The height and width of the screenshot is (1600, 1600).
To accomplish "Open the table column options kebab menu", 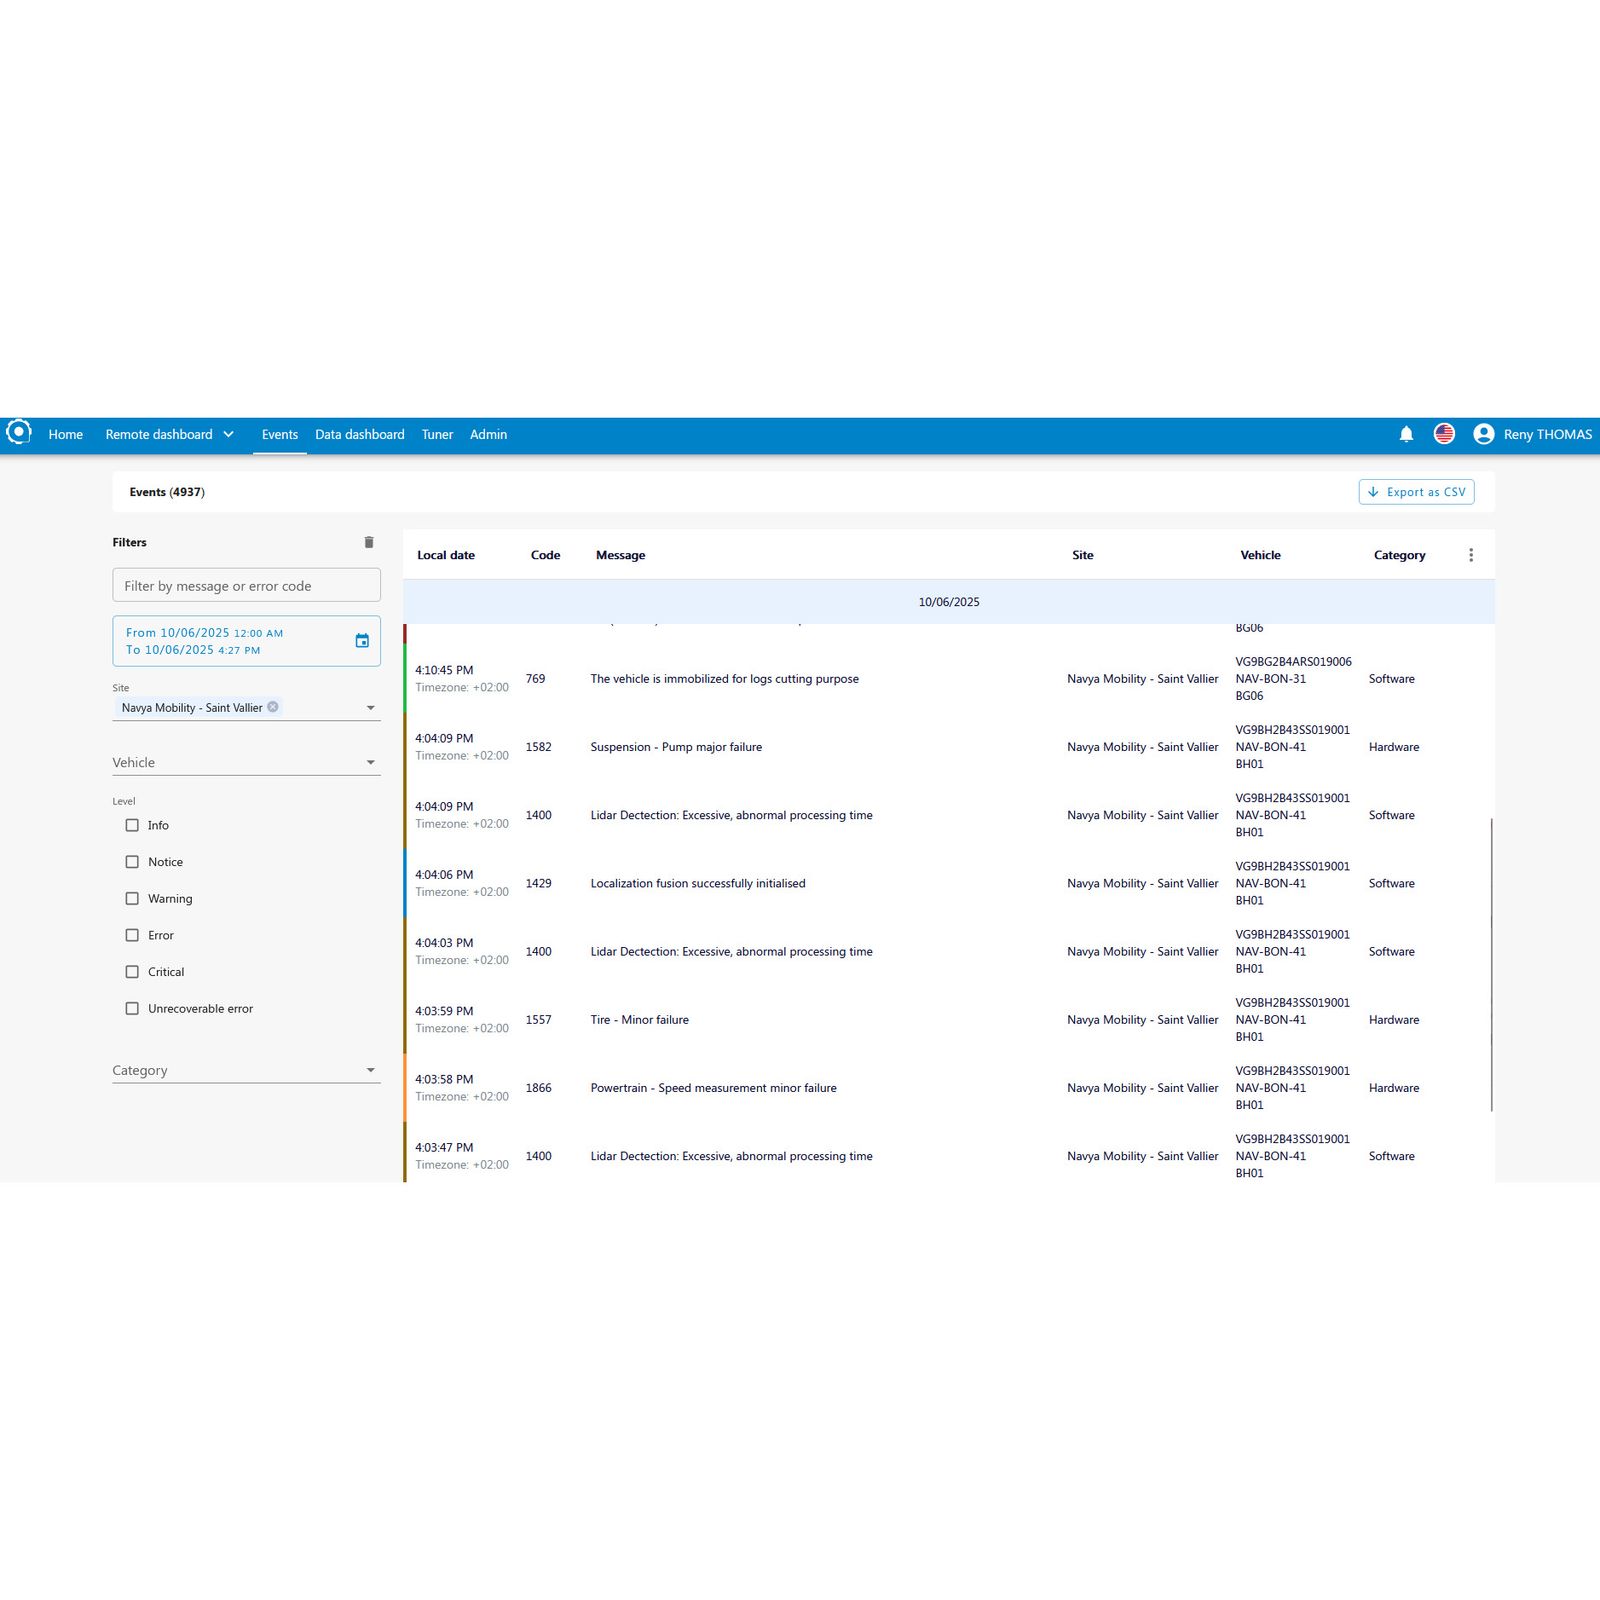I will coord(1470,554).
